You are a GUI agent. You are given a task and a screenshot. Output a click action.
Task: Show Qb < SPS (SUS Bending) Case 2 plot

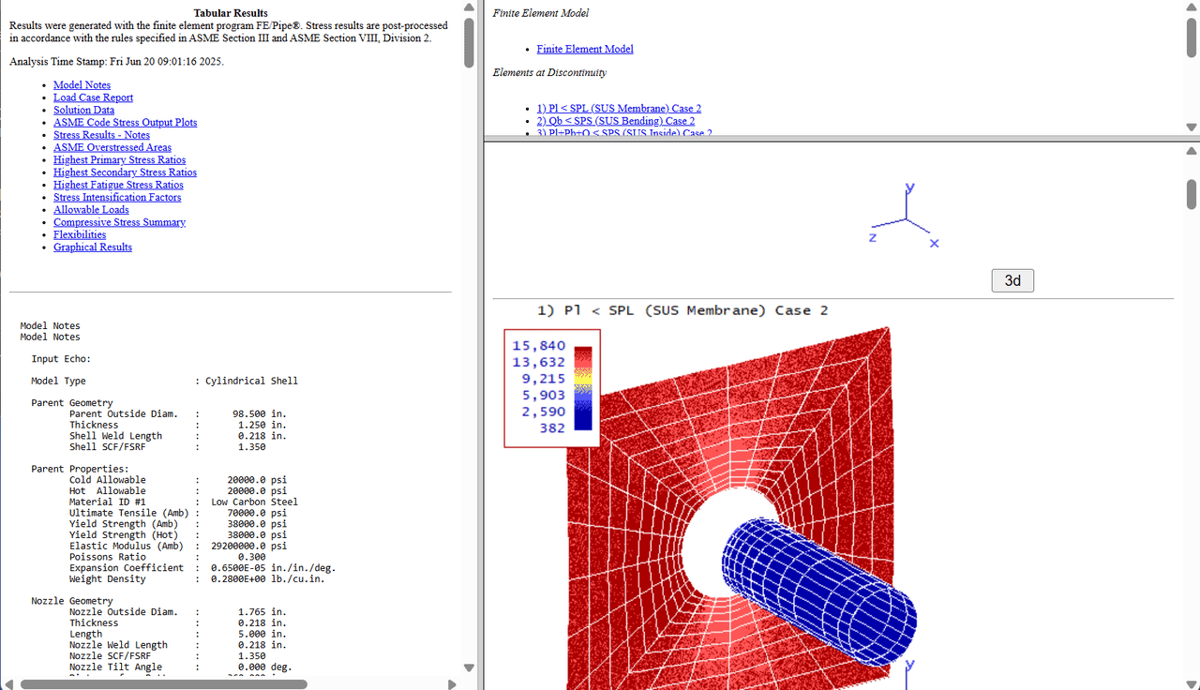pyautogui.click(x=615, y=121)
